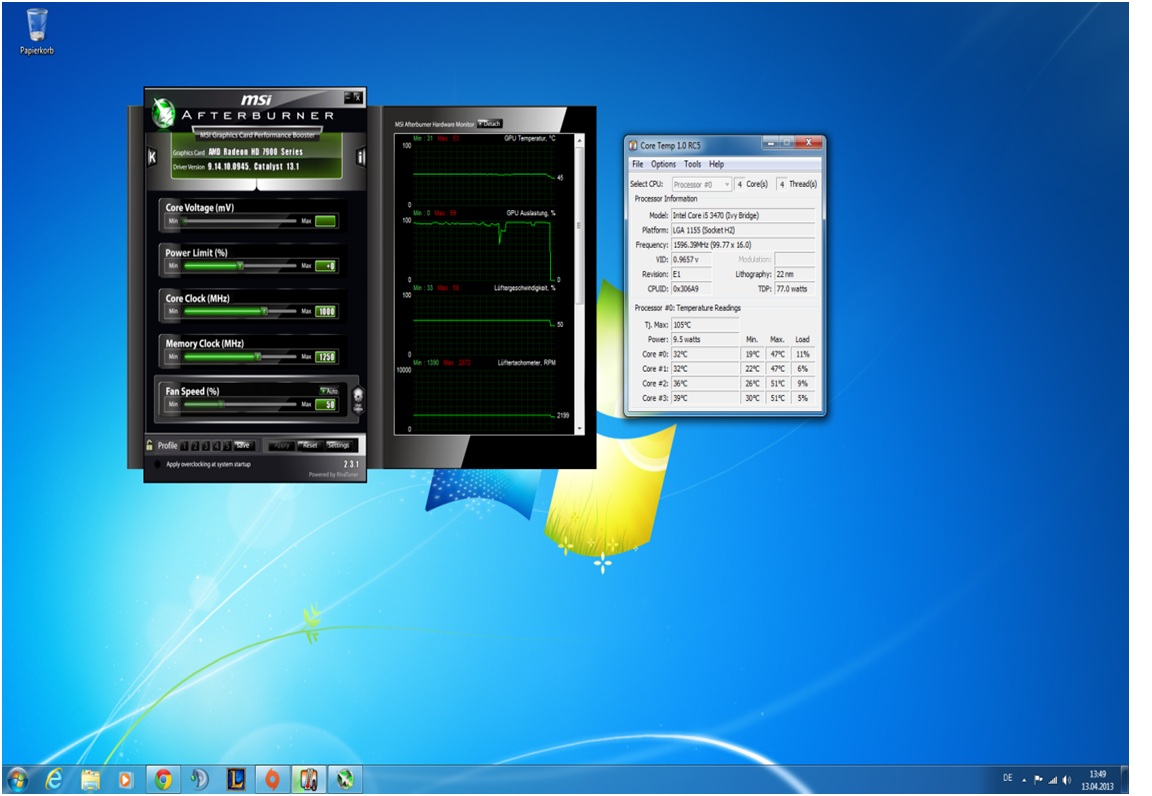
Task: Click the Platform field 'LGA 1155 (Socket H2)'
Action: pos(743,230)
